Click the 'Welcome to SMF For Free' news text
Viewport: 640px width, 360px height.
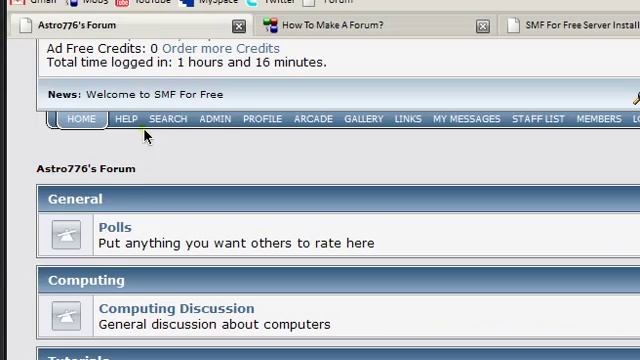pos(155,95)
